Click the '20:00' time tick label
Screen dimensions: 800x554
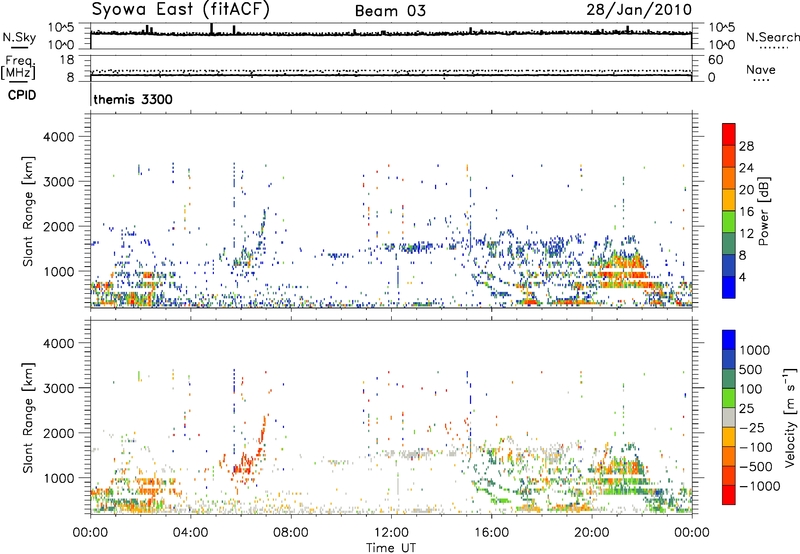(591, 533)
